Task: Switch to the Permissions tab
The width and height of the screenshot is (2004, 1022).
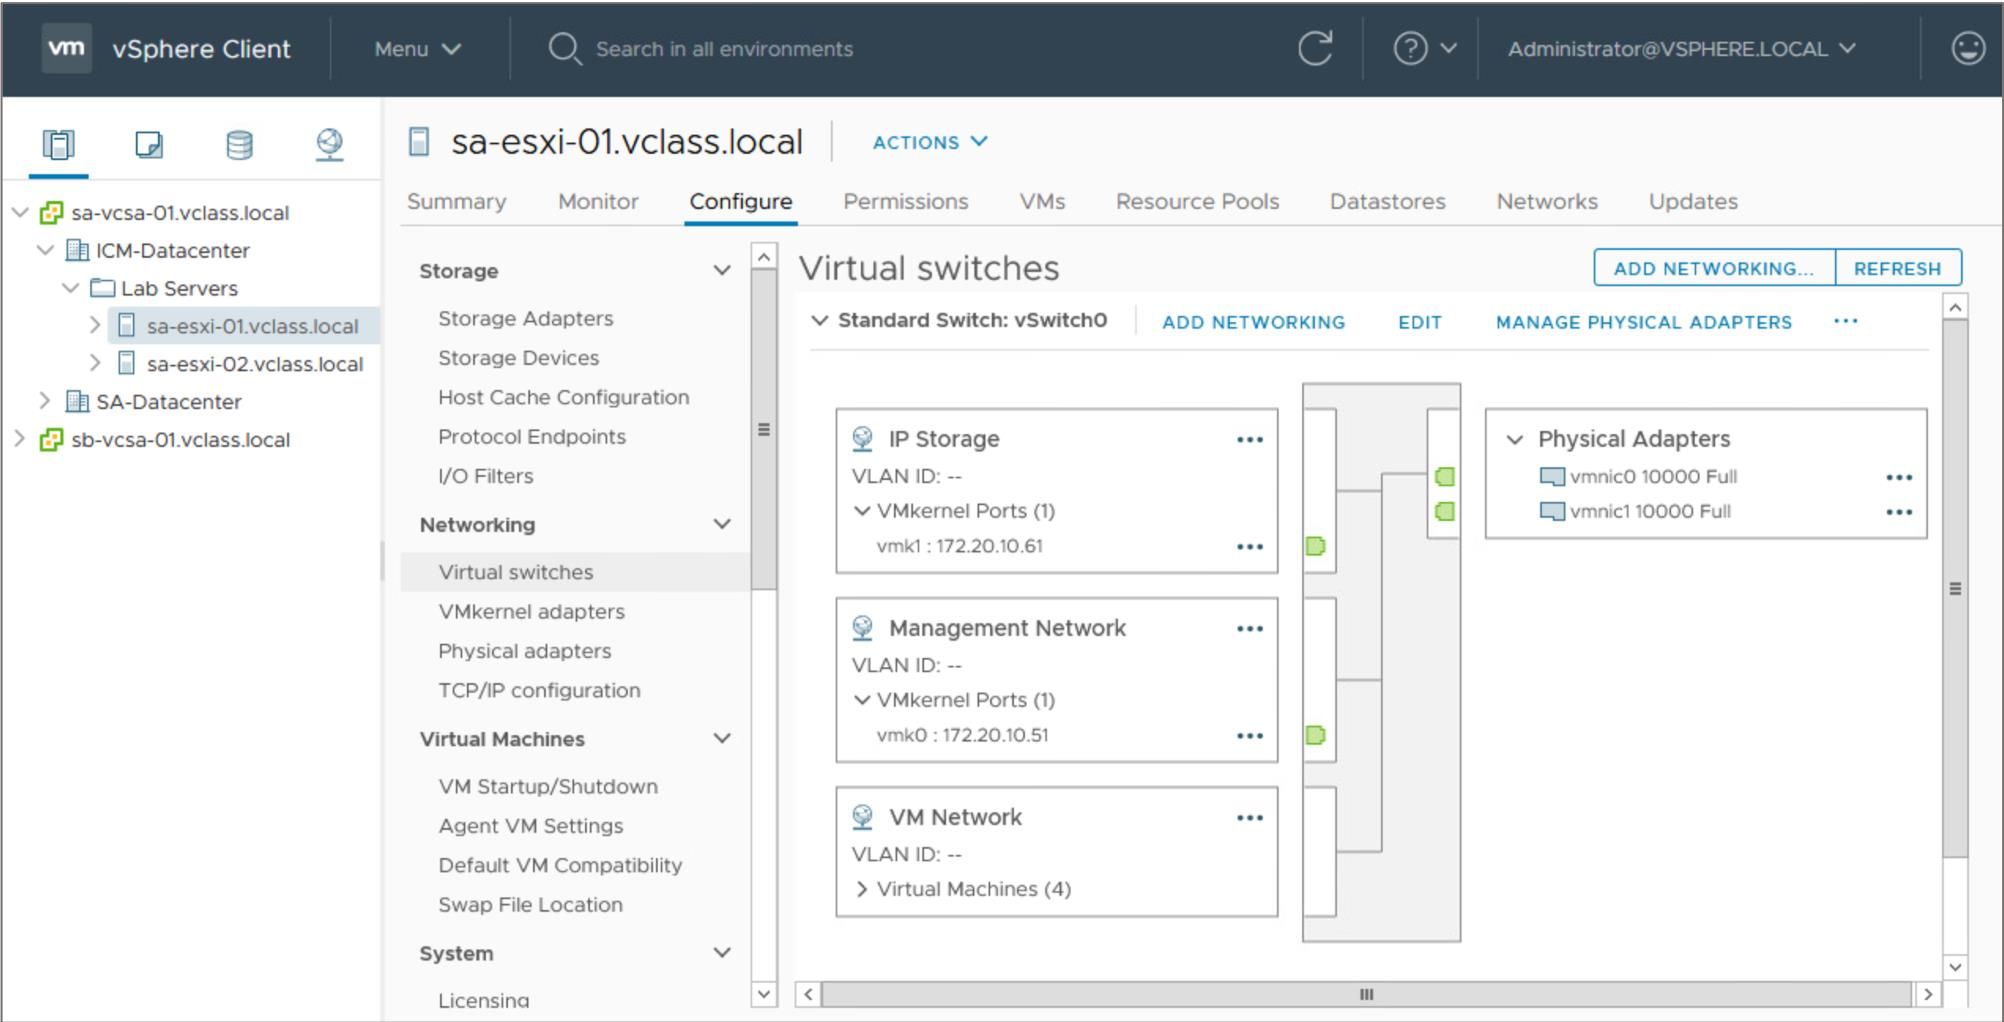Action: [906, 201]
